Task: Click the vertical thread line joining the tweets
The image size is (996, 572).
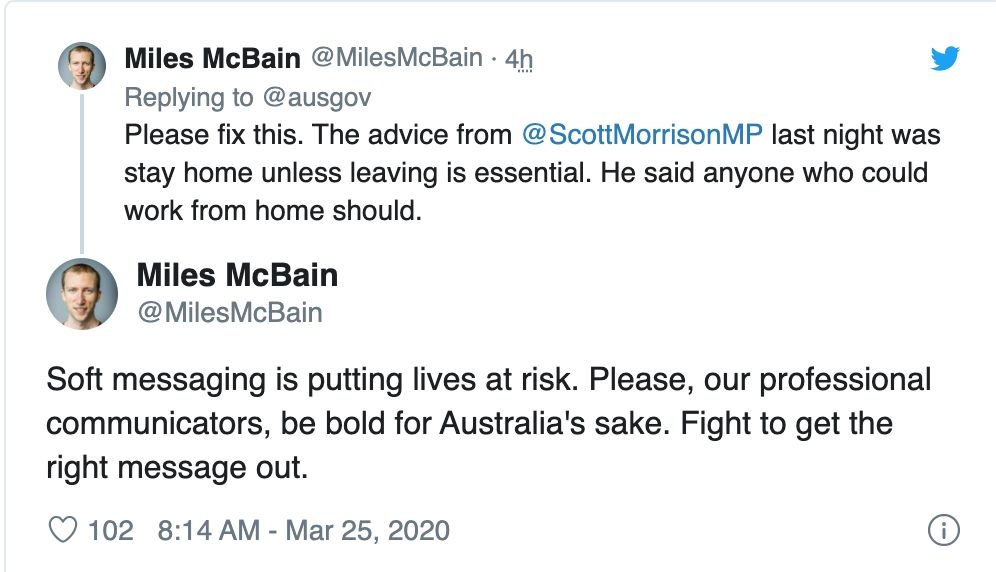Action: [81, 172]
